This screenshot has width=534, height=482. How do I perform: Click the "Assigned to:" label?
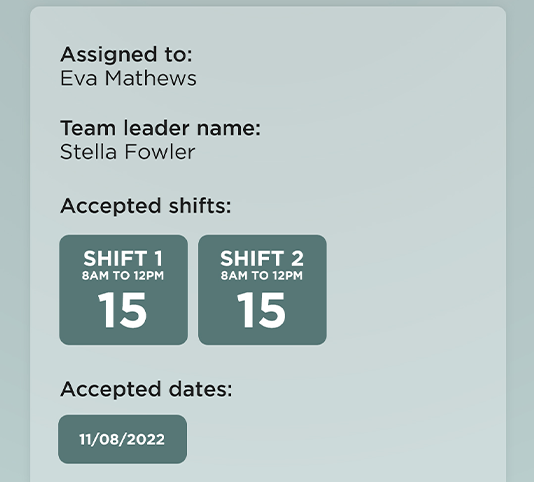(x=126, y=55)
